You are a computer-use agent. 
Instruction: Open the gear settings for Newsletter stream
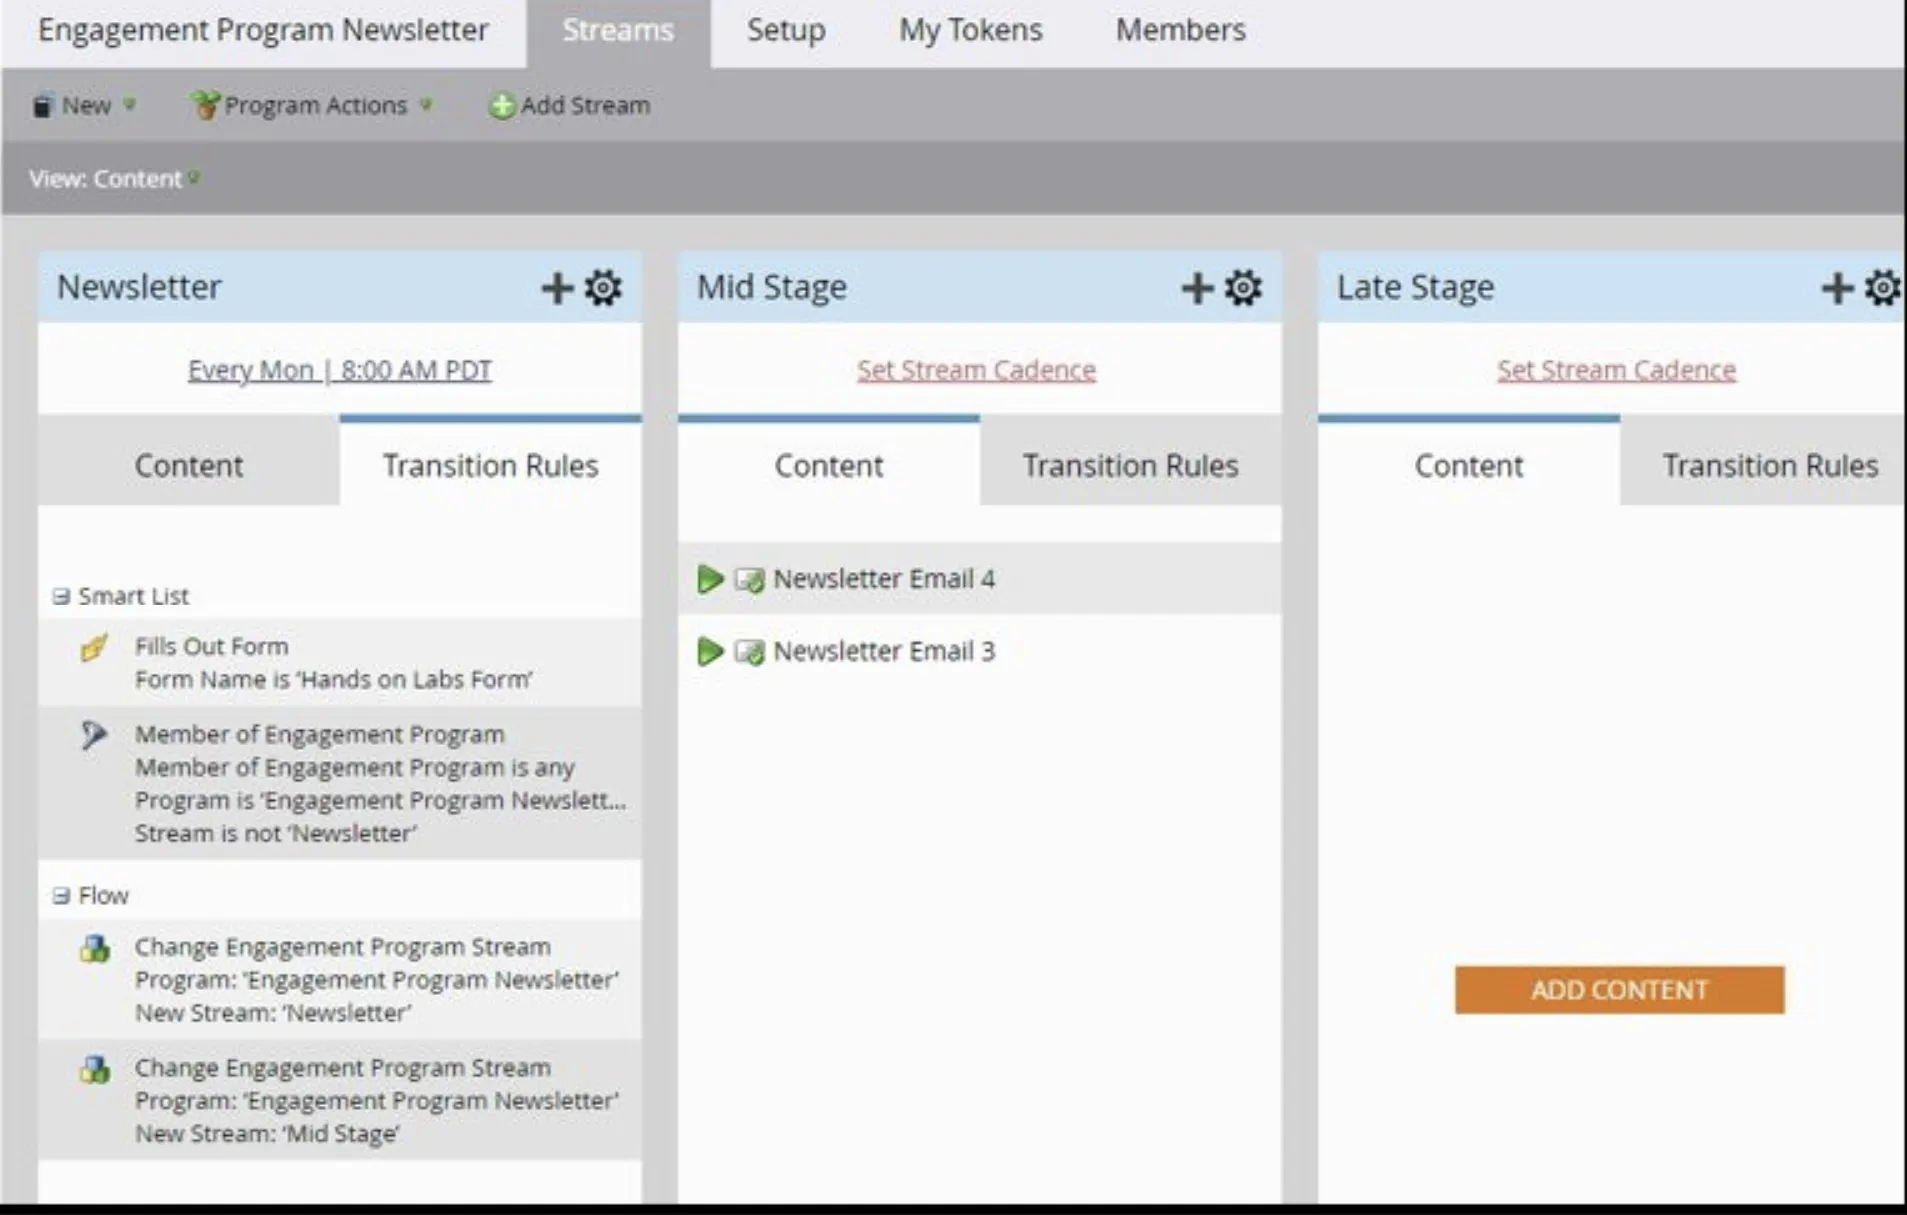coord(603,288)
